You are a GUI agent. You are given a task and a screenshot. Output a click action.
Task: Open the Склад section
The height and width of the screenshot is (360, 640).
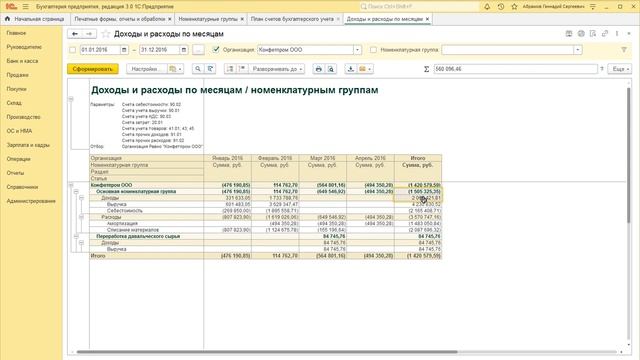pos(14,103)
